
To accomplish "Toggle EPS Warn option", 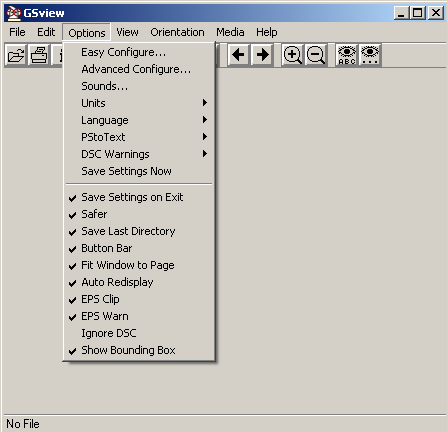I will pyautogui.click(x=139, y=316).
